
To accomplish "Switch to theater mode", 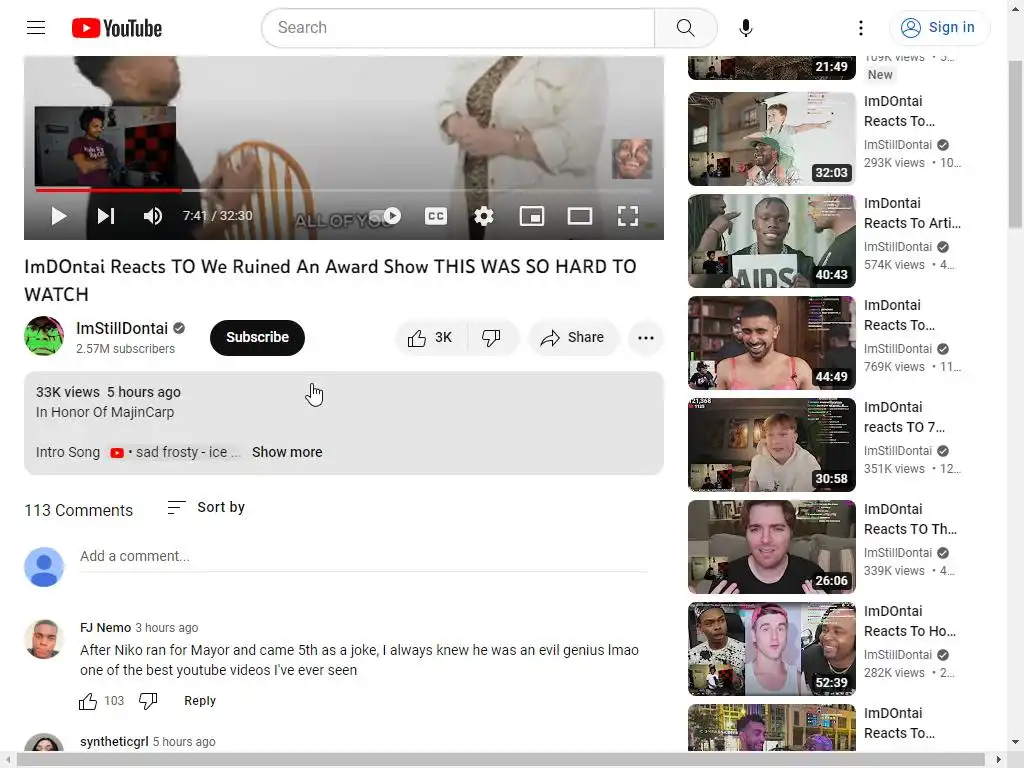I will (x=579, y=216).
